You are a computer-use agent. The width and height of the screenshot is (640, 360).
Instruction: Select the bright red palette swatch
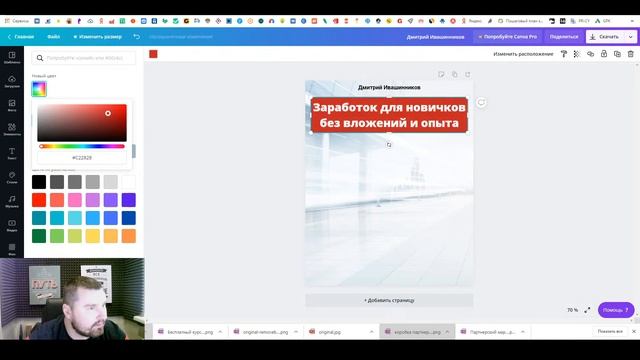(39, 200)
